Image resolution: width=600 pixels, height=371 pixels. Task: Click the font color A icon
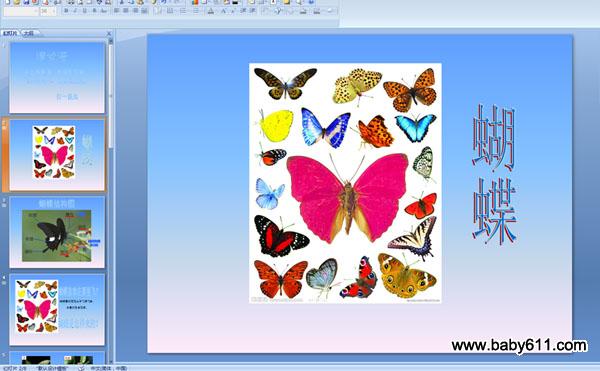(x=211, y=11)
